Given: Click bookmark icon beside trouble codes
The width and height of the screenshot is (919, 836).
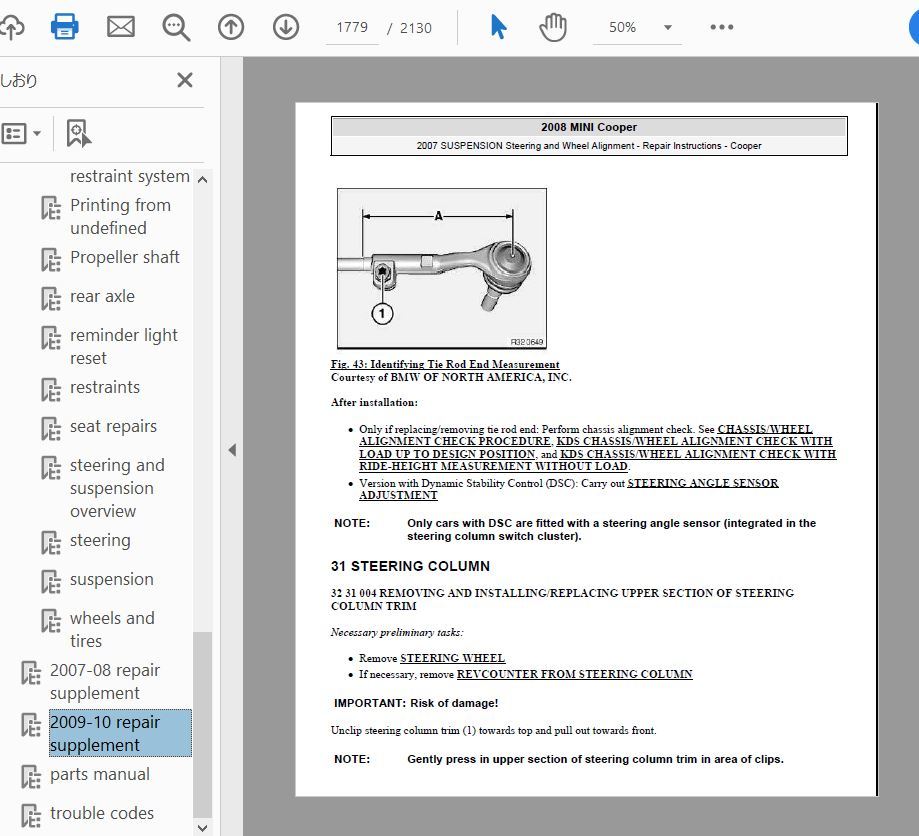Looking at the screenshot, I should (31, 816).
